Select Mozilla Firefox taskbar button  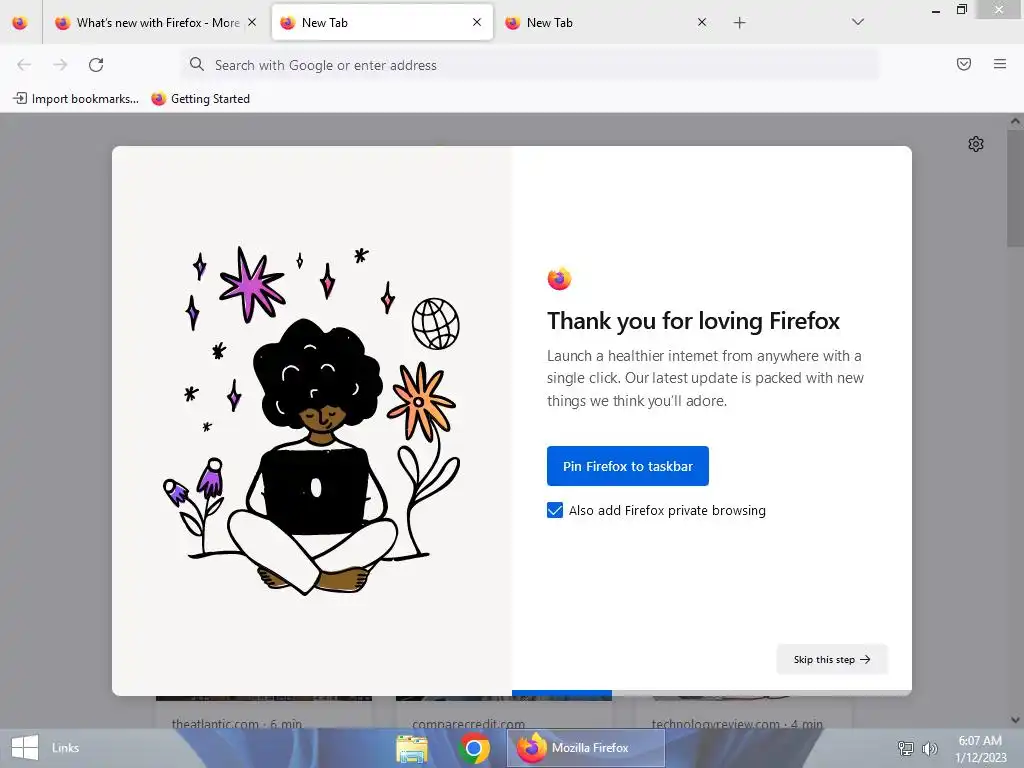click(x=586, y=748)
